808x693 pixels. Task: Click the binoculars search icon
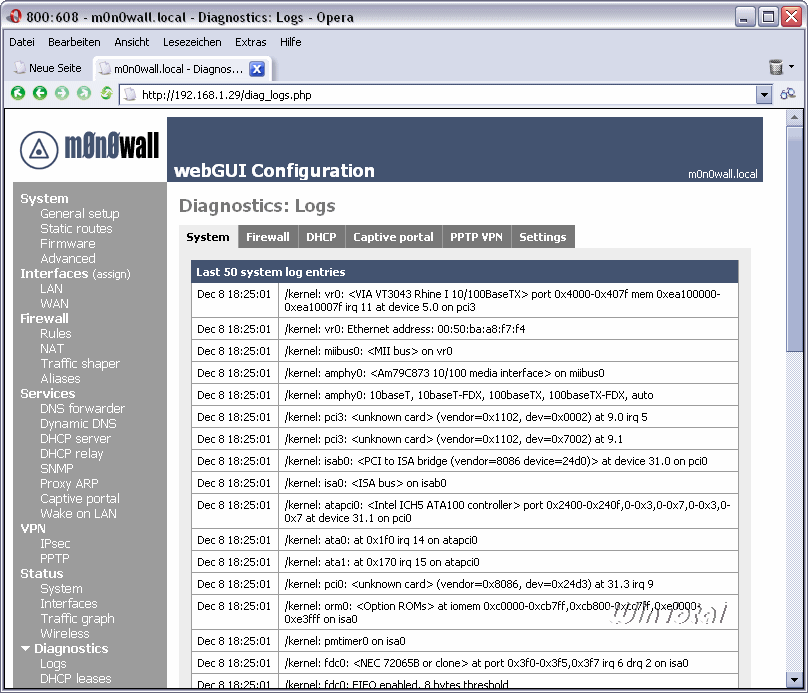point(788,94)
